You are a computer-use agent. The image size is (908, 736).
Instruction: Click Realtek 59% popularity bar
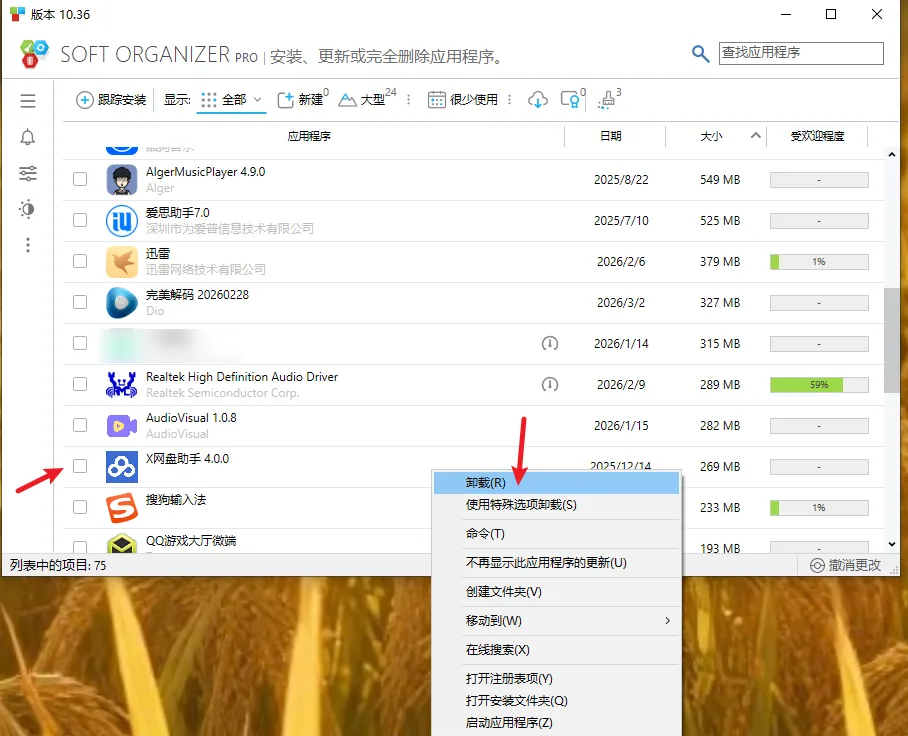[819, 385]
